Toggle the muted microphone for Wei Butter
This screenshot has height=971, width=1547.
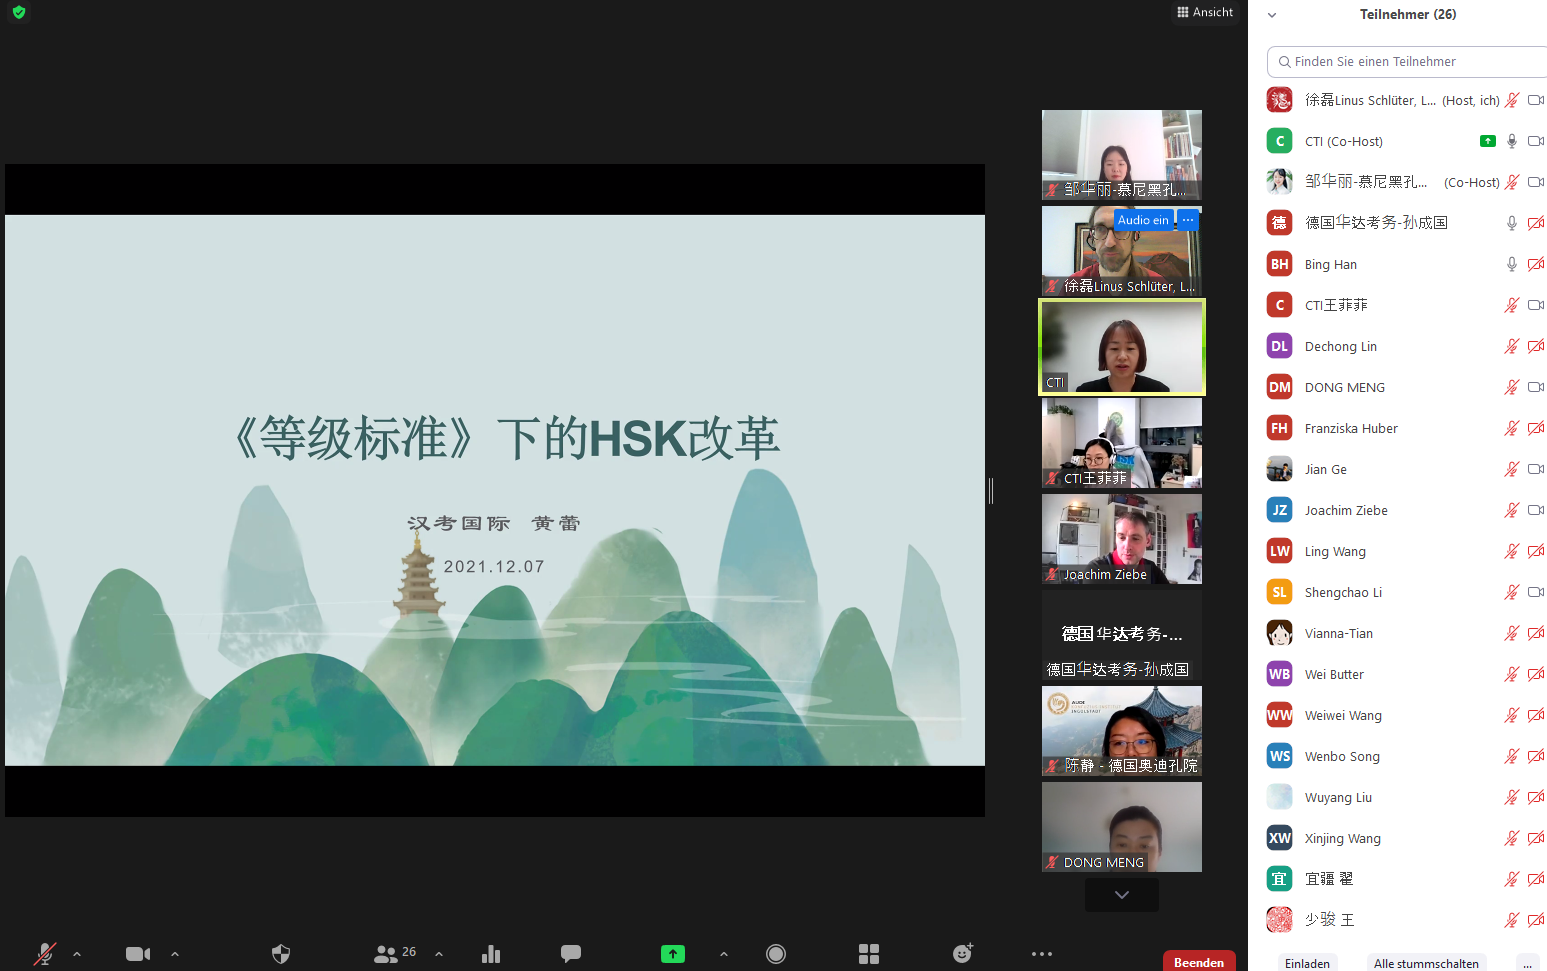point(1512,674)
